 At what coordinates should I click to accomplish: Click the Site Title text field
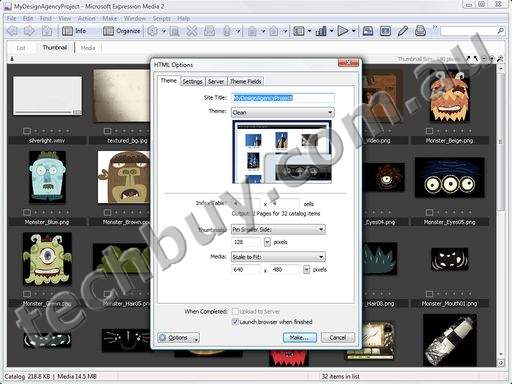[x=283, y=98]
